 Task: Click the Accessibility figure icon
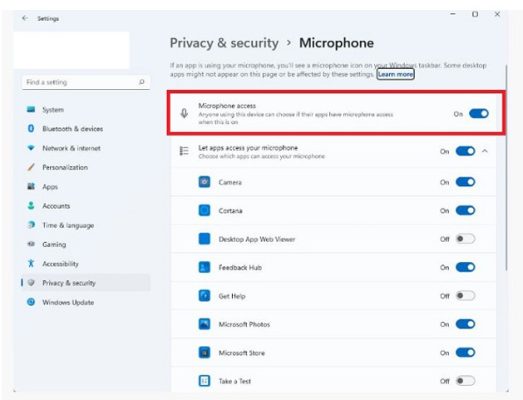[31, 264]
